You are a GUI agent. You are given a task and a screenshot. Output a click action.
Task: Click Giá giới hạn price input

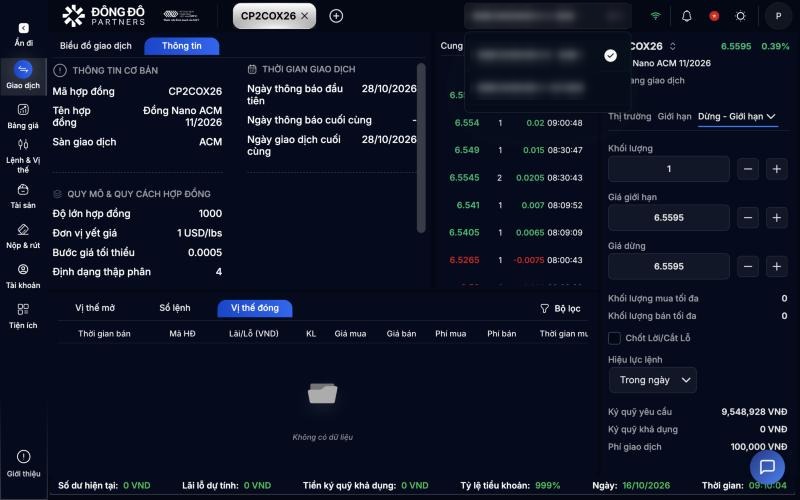[x=668, y=218]
